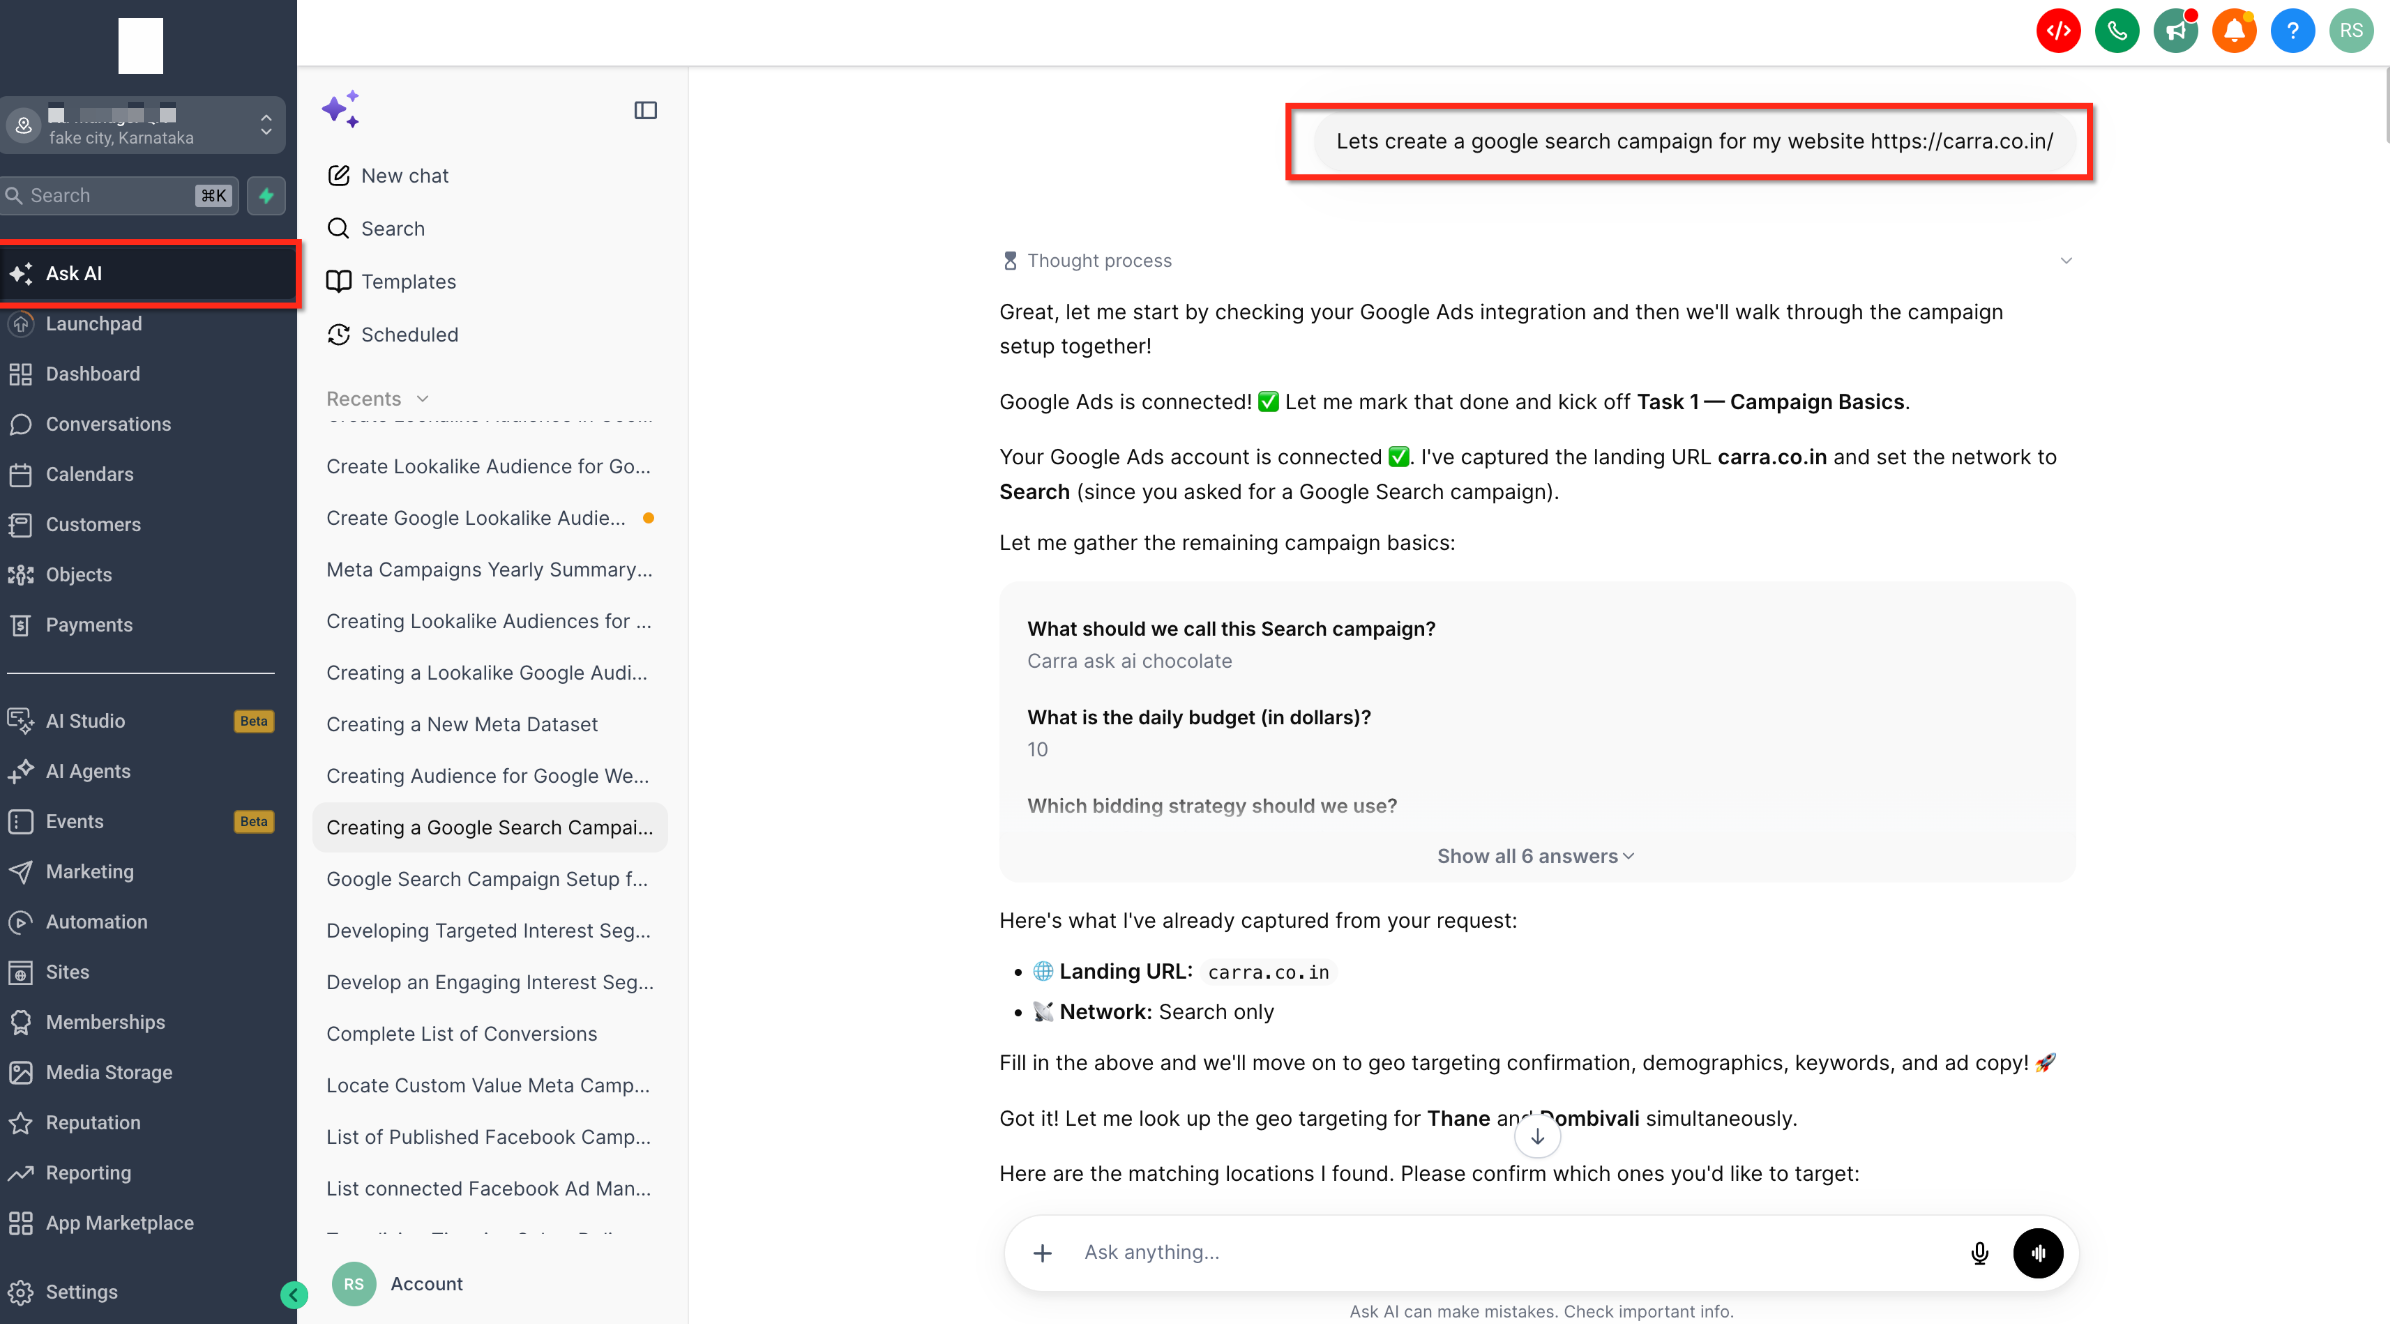The height and width of the screenshot is (1324, 2390).
Task: Expand Show all 6 answers
Action: [1536, 856]
